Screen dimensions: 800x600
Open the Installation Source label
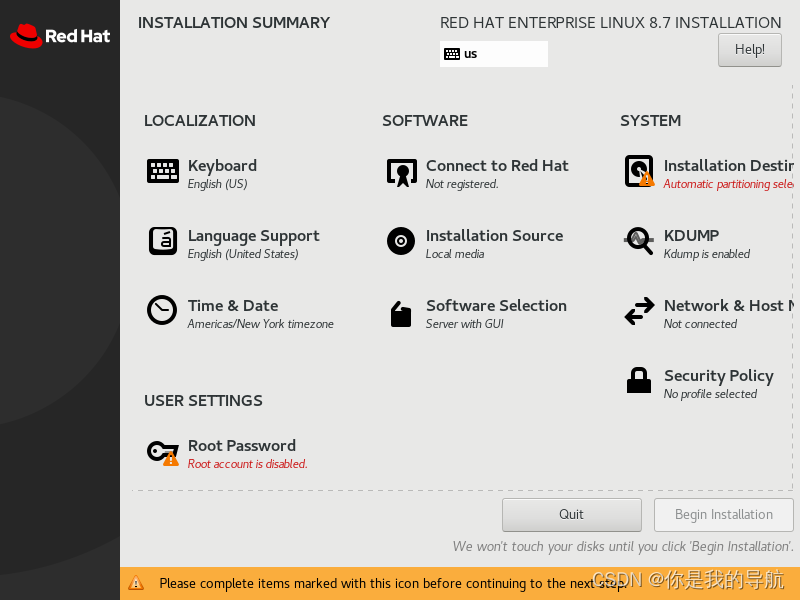(494, 236)
